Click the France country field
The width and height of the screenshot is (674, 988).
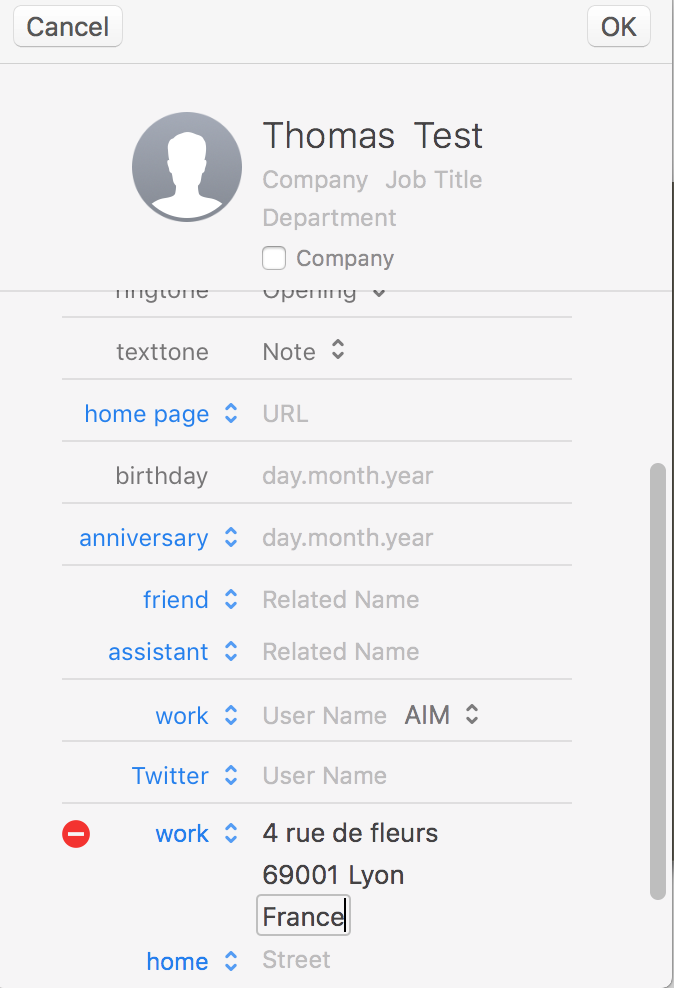click(303, 916)
